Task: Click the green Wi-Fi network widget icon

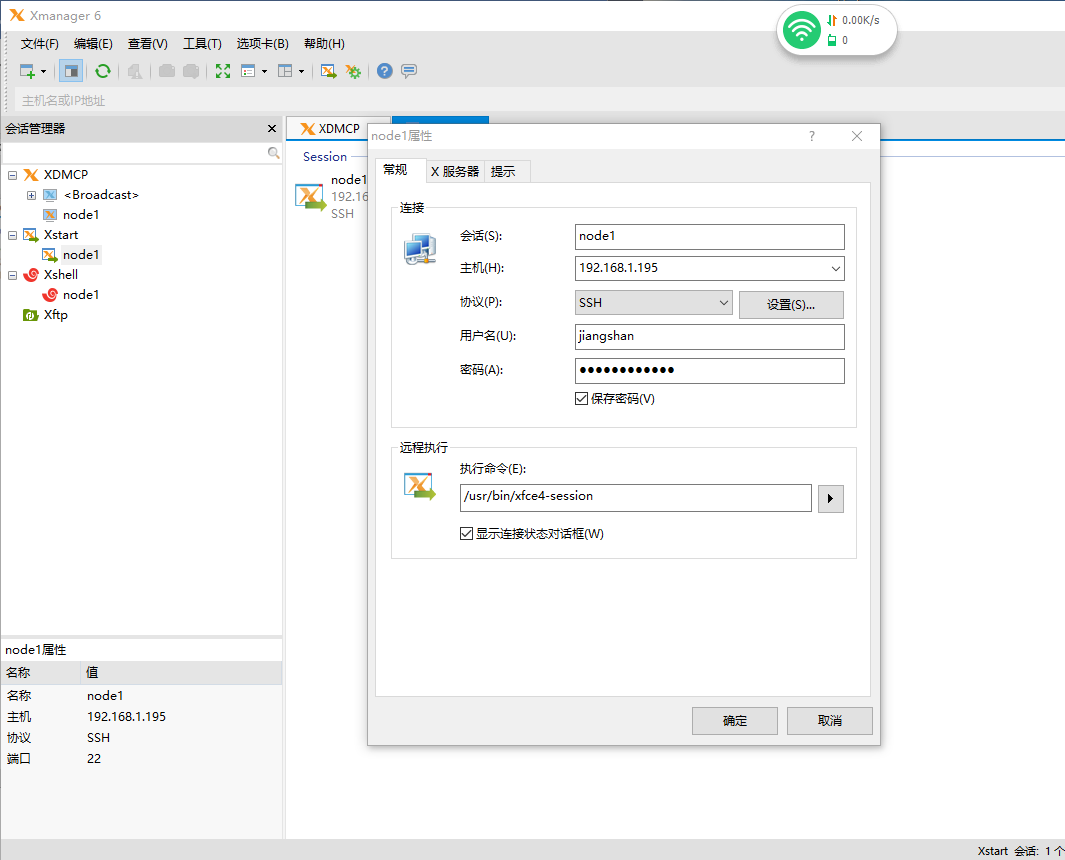Action: (801, 30)
